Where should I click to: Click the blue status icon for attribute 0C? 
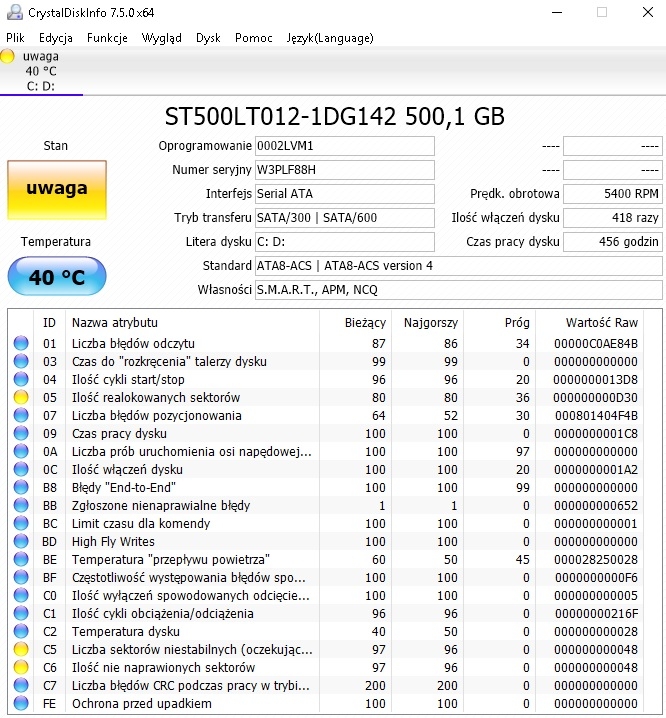[21, 469]
